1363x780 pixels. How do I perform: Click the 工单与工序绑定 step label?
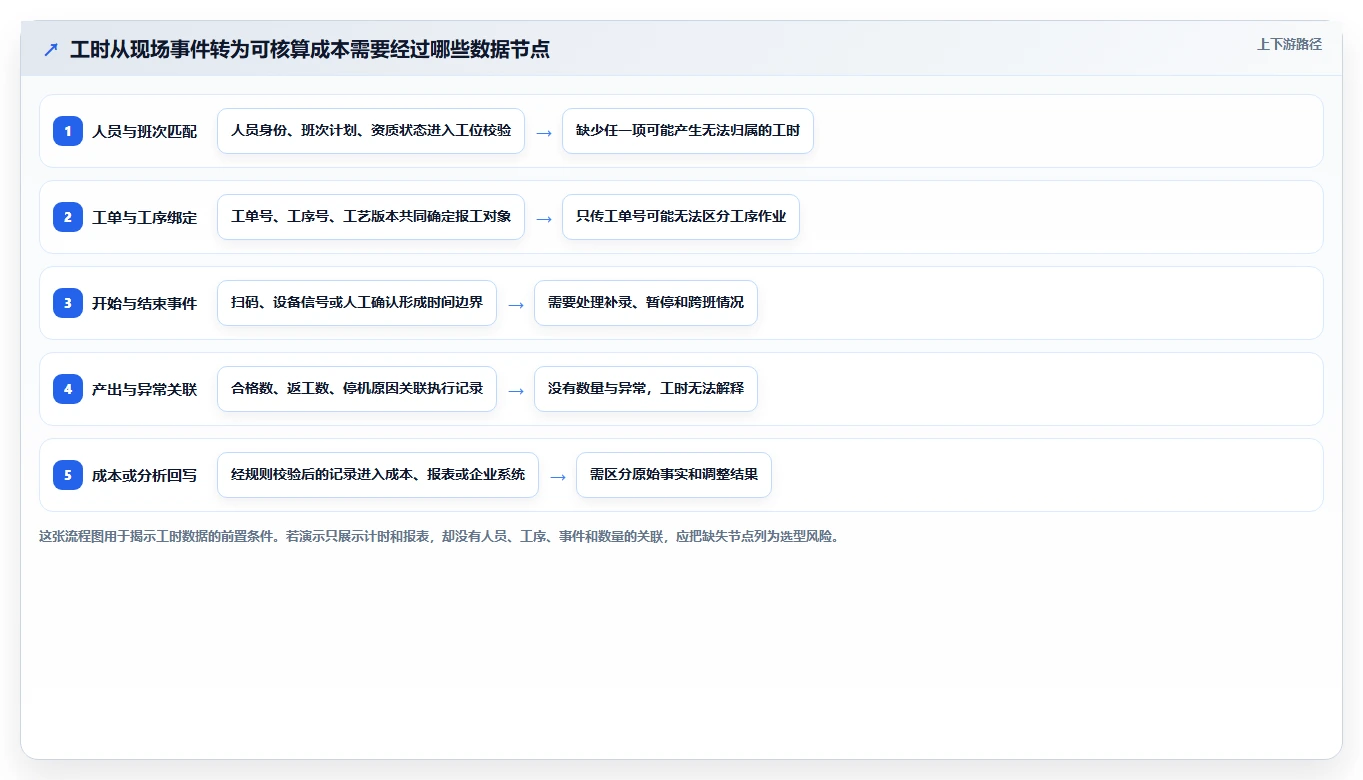click(x=145, y=217)
